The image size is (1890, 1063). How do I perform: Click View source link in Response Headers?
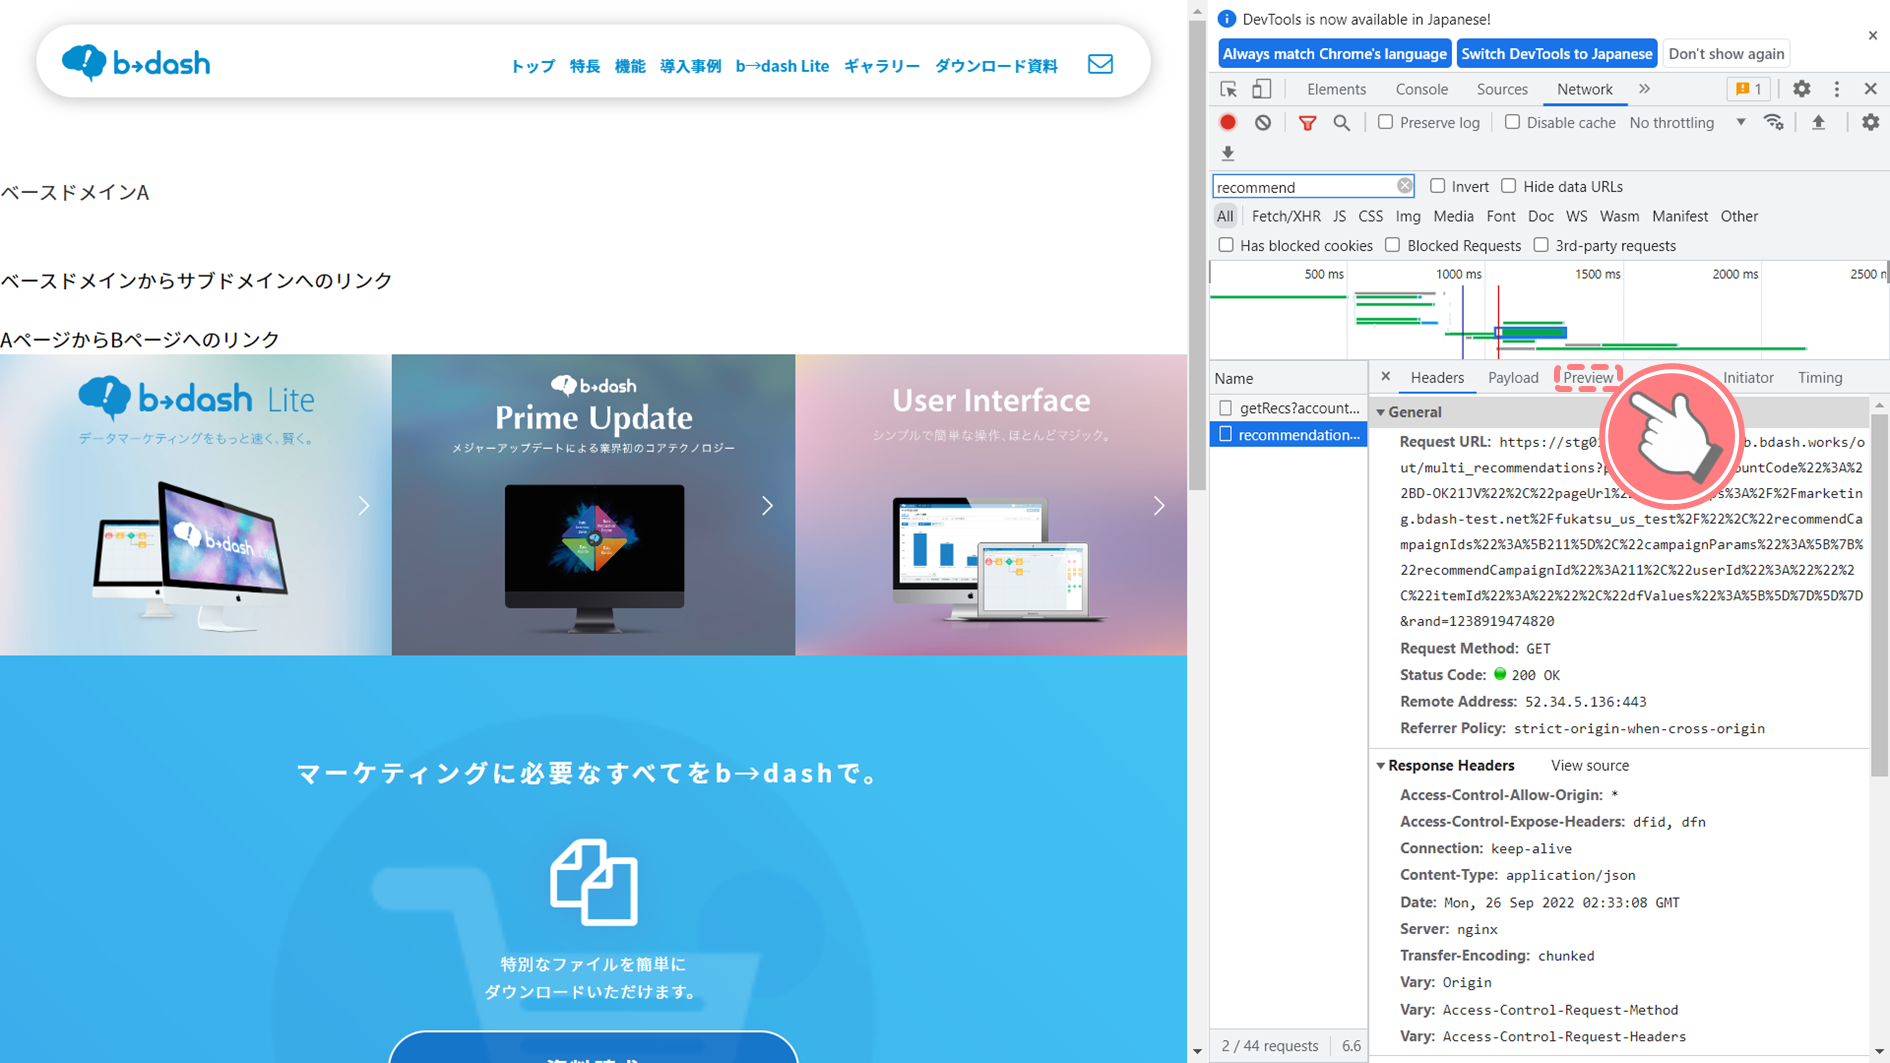(1590, 766)
